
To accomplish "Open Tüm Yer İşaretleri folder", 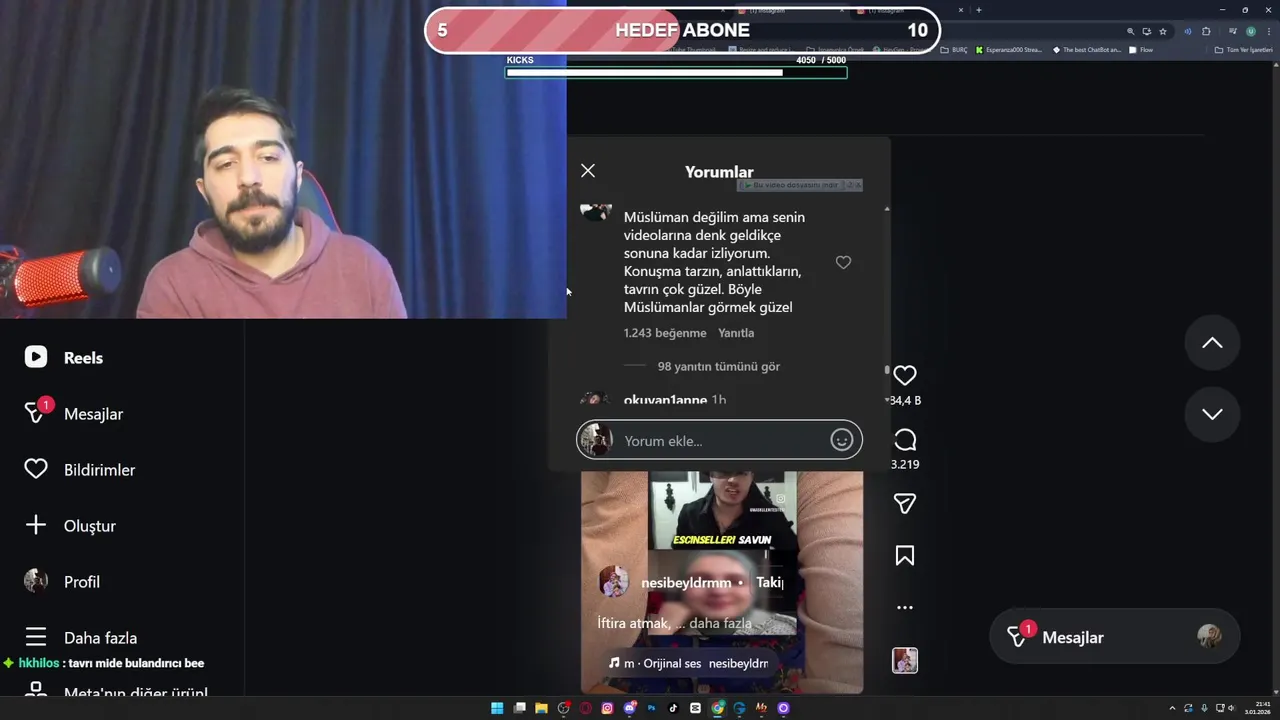I will tap(1243, 50).
